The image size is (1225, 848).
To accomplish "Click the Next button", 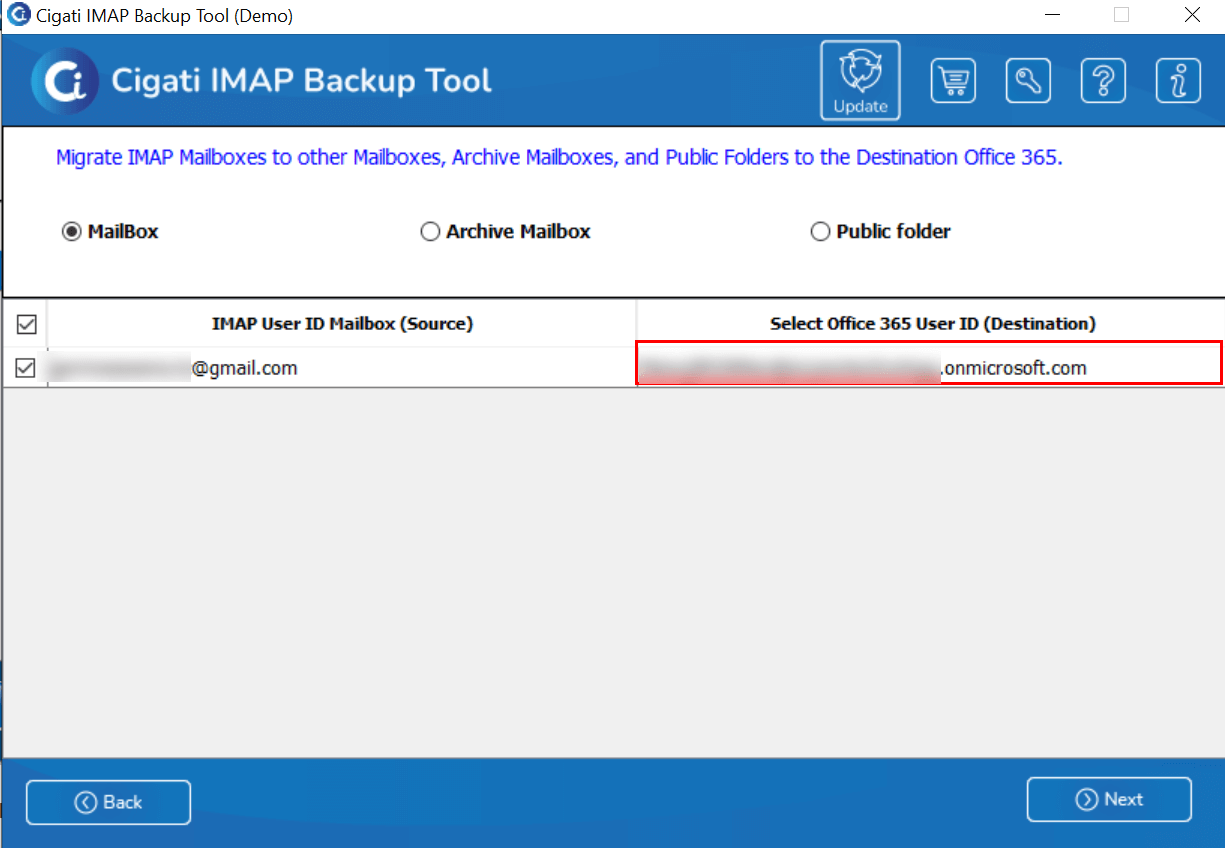I will 1109,800.
